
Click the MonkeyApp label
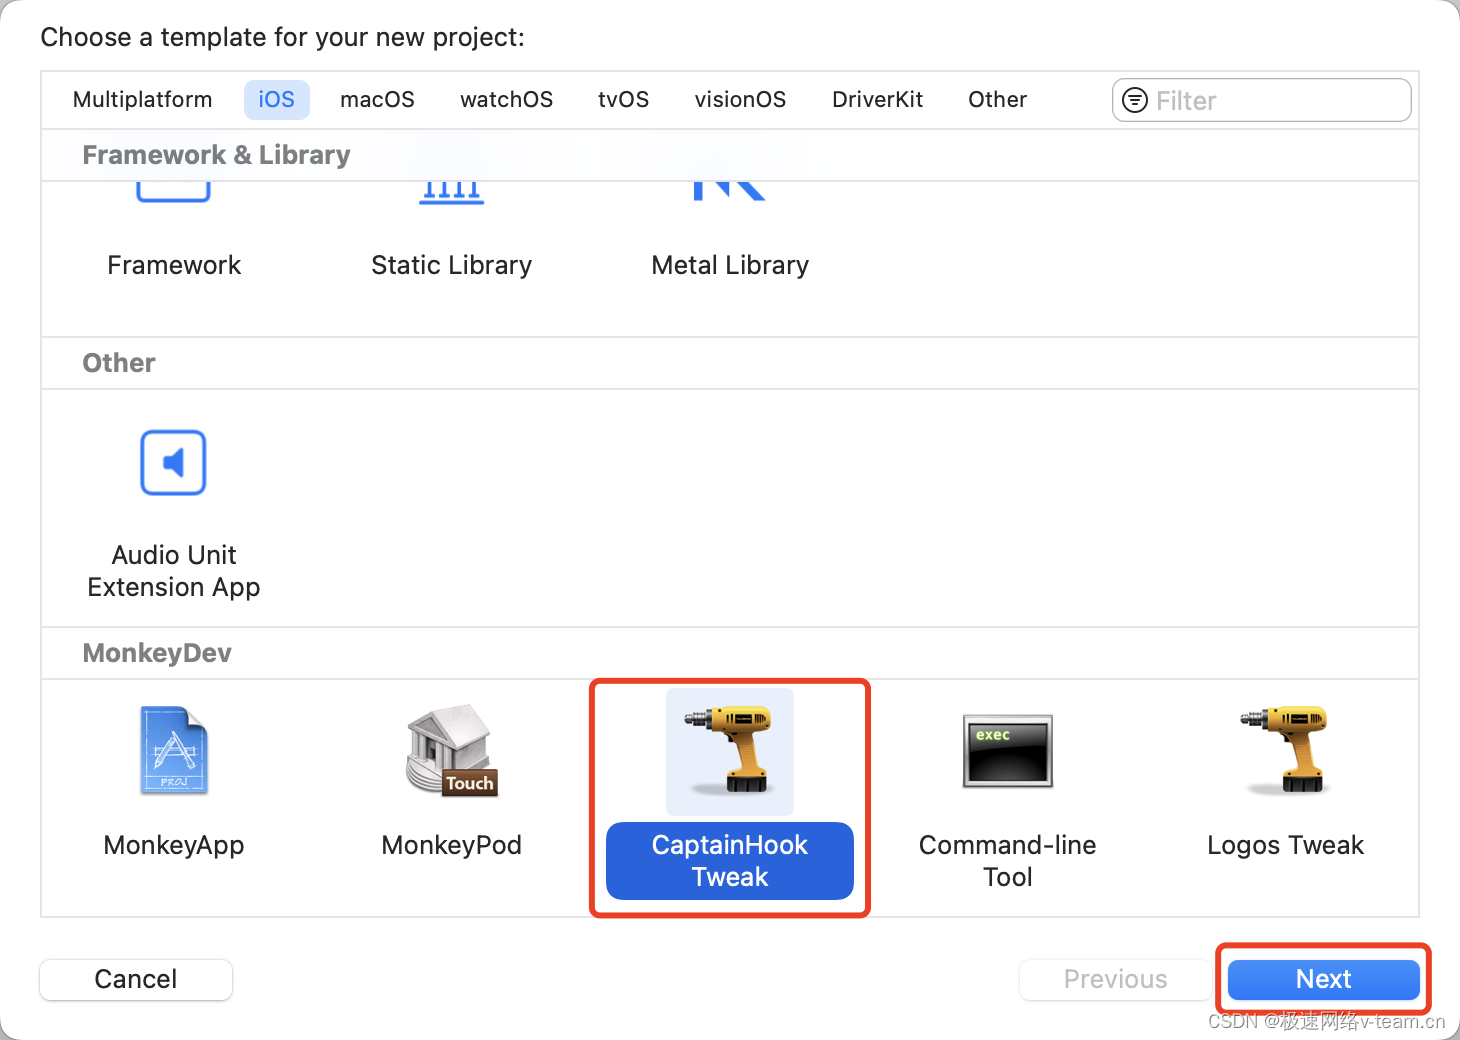pyautogui.click(x=174, y=845)
